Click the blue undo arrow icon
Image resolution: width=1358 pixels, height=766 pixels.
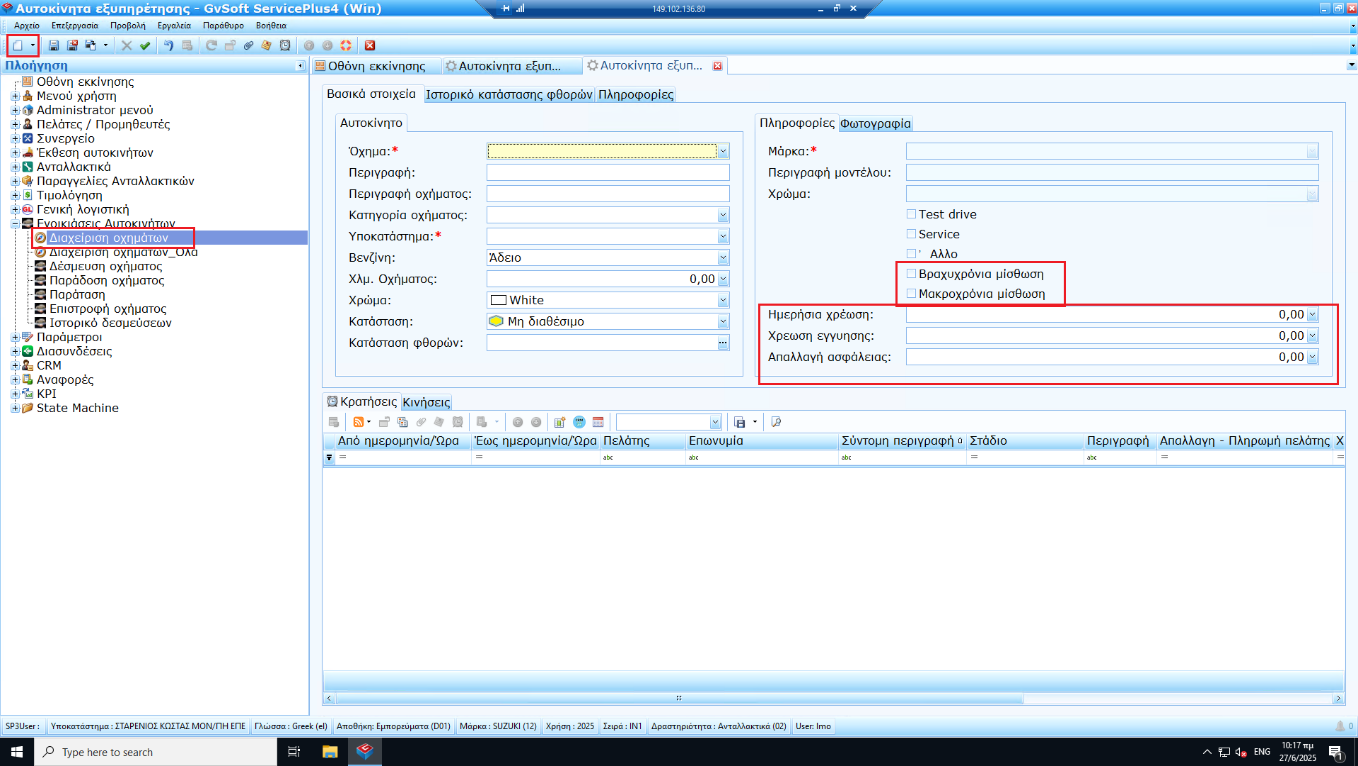tap(168, 45)
